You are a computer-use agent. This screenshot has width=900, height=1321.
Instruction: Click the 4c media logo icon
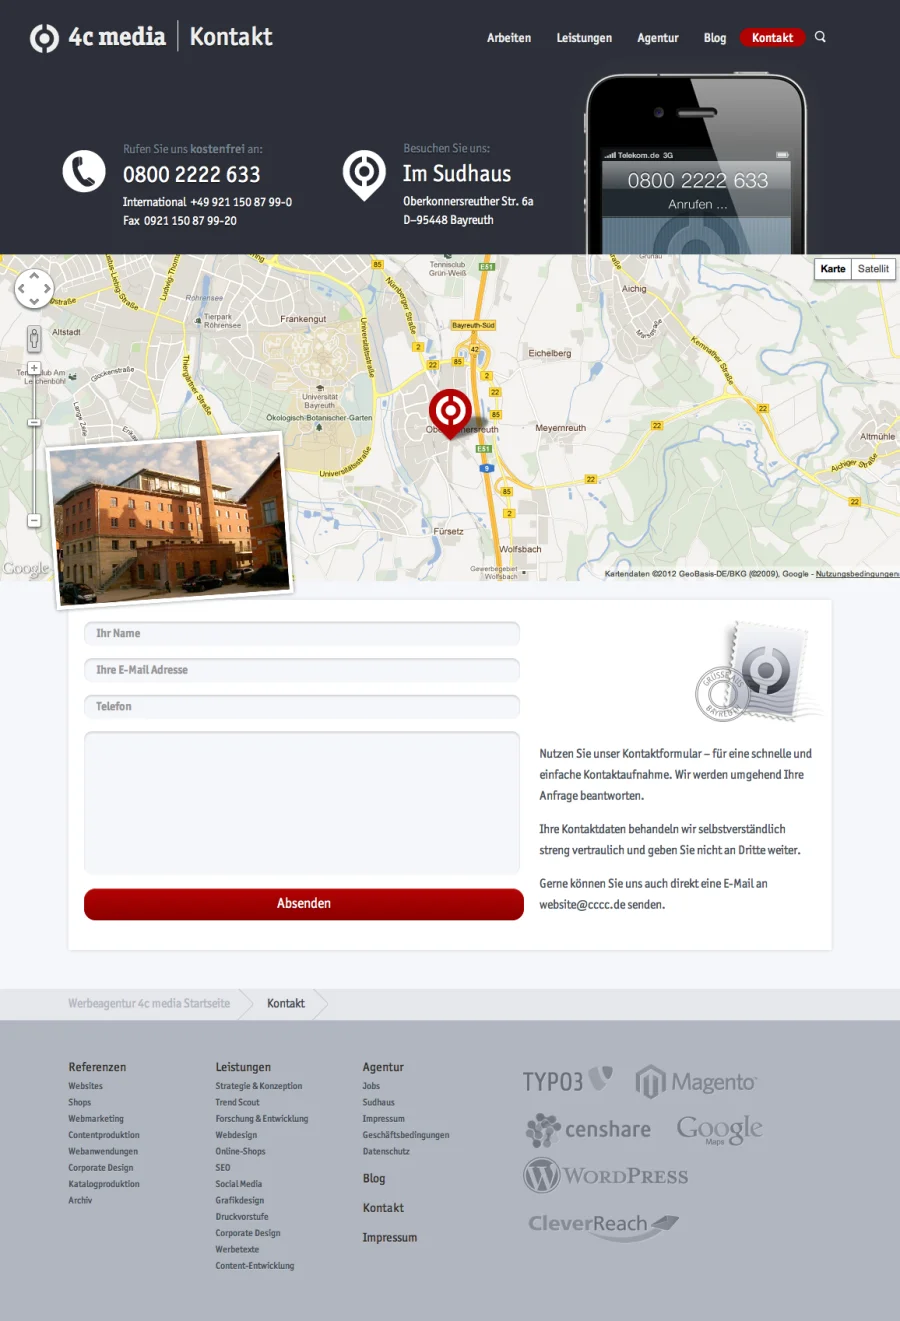[44, 38]
